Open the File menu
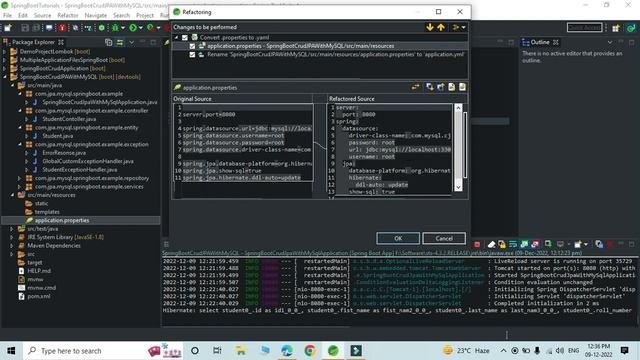 tap(7, 15)
